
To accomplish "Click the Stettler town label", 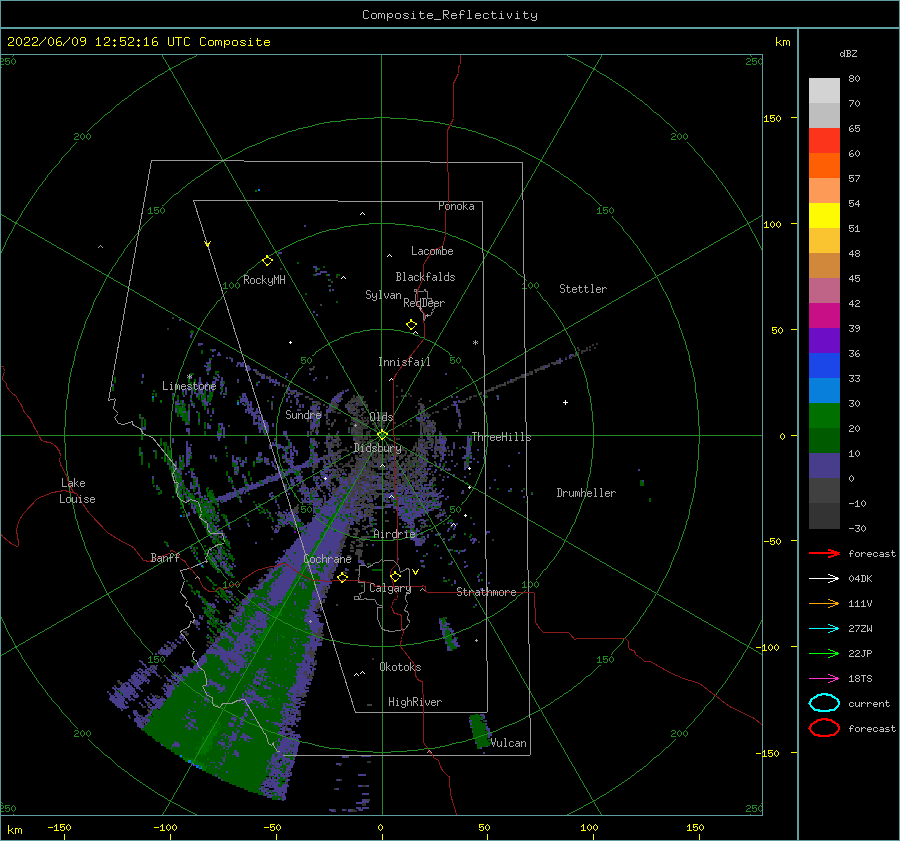I will click(x=583, y=289).
